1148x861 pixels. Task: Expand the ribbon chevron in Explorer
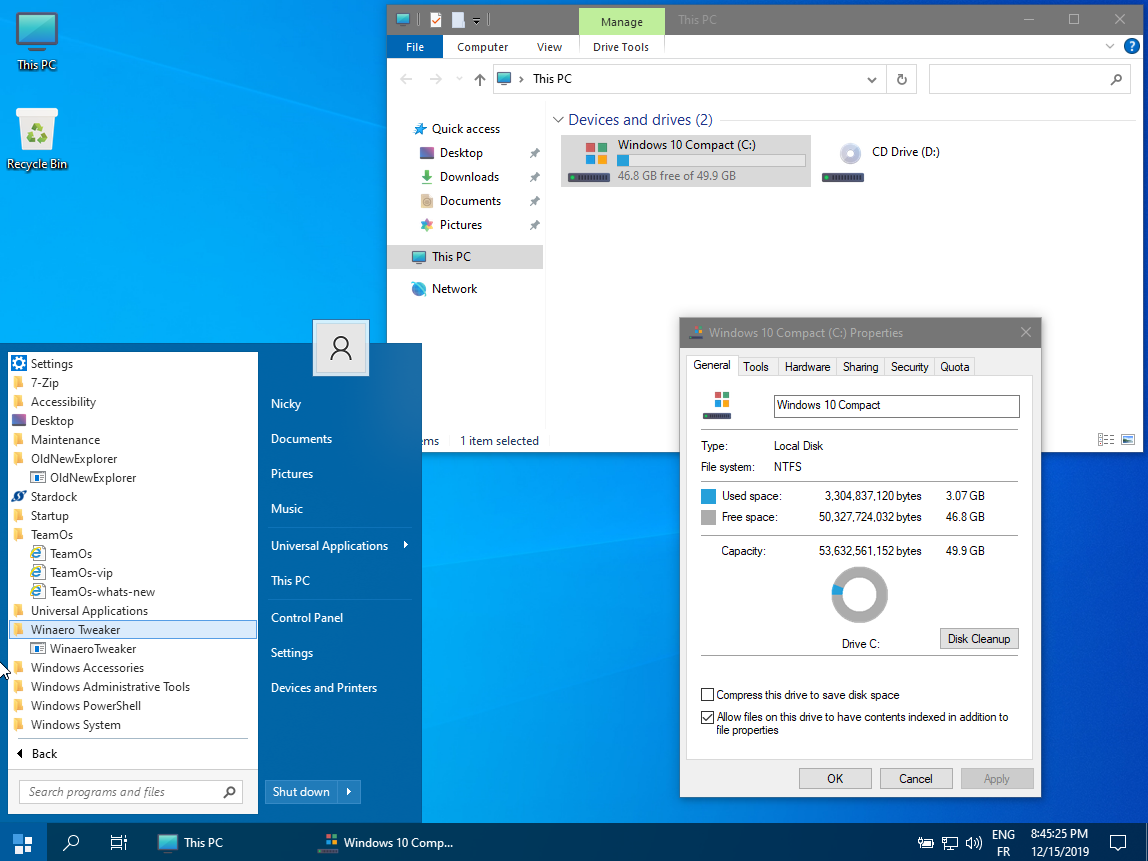pyautogui.click(x=1109, y=47)
